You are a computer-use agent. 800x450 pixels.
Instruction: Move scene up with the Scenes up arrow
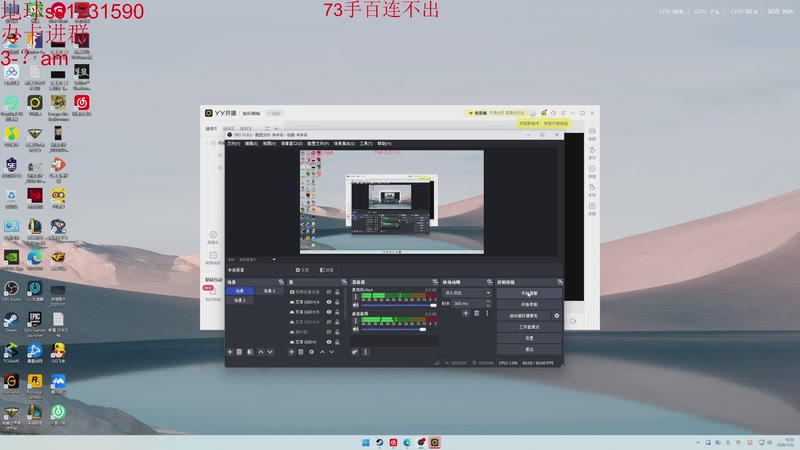pyautogui.click(x=261, y=352)
